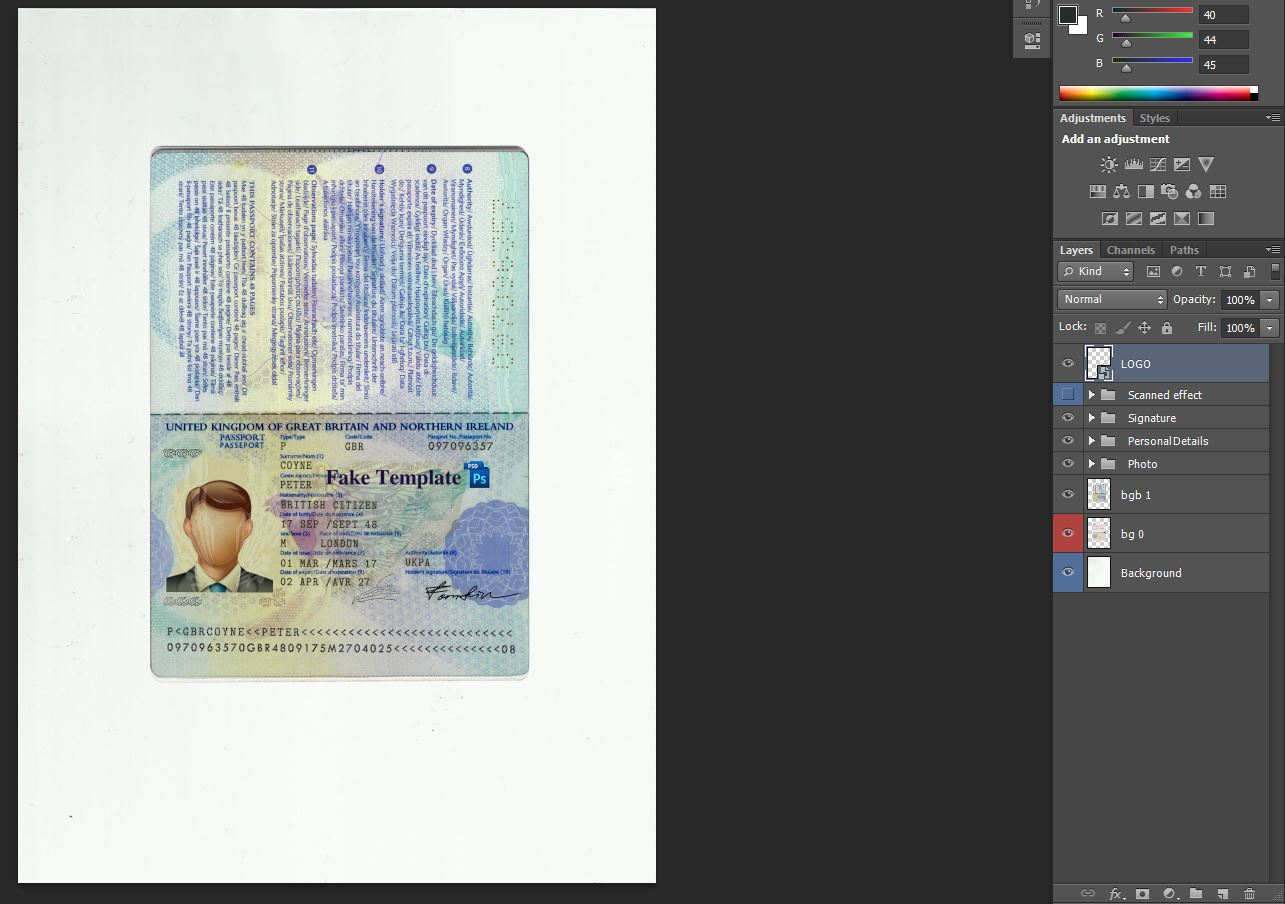Image resolution: width=1285 pixels, height=904 pixels.
Task: Add a Levels adjustment
Action: pos(1133,163)
